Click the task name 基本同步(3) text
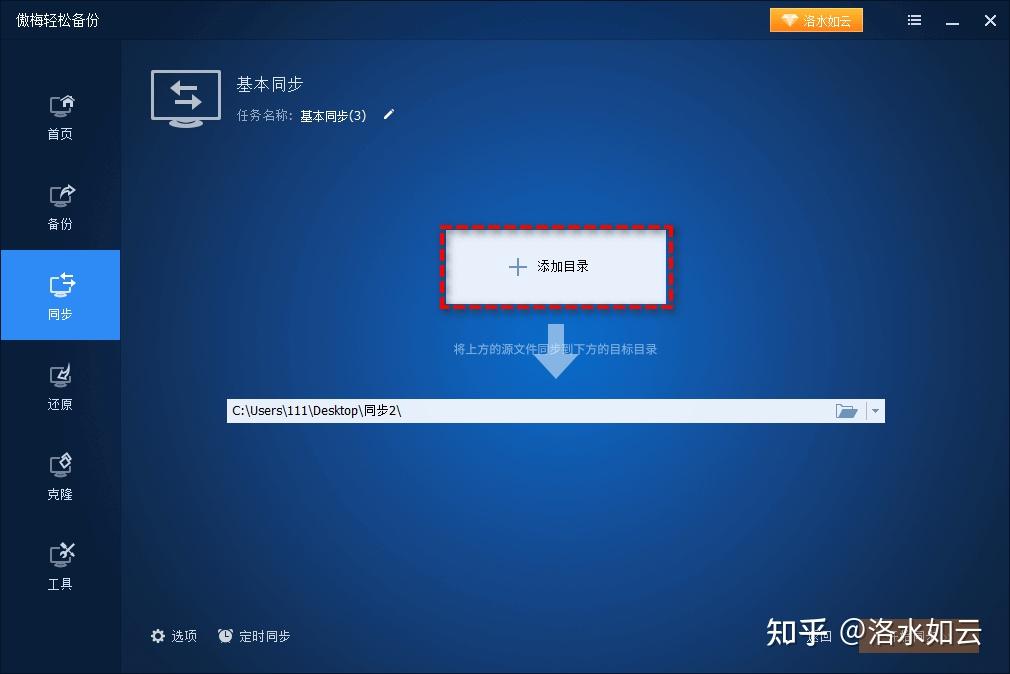The height and width of the screenshot is (674, 1010). pos(333,116)
